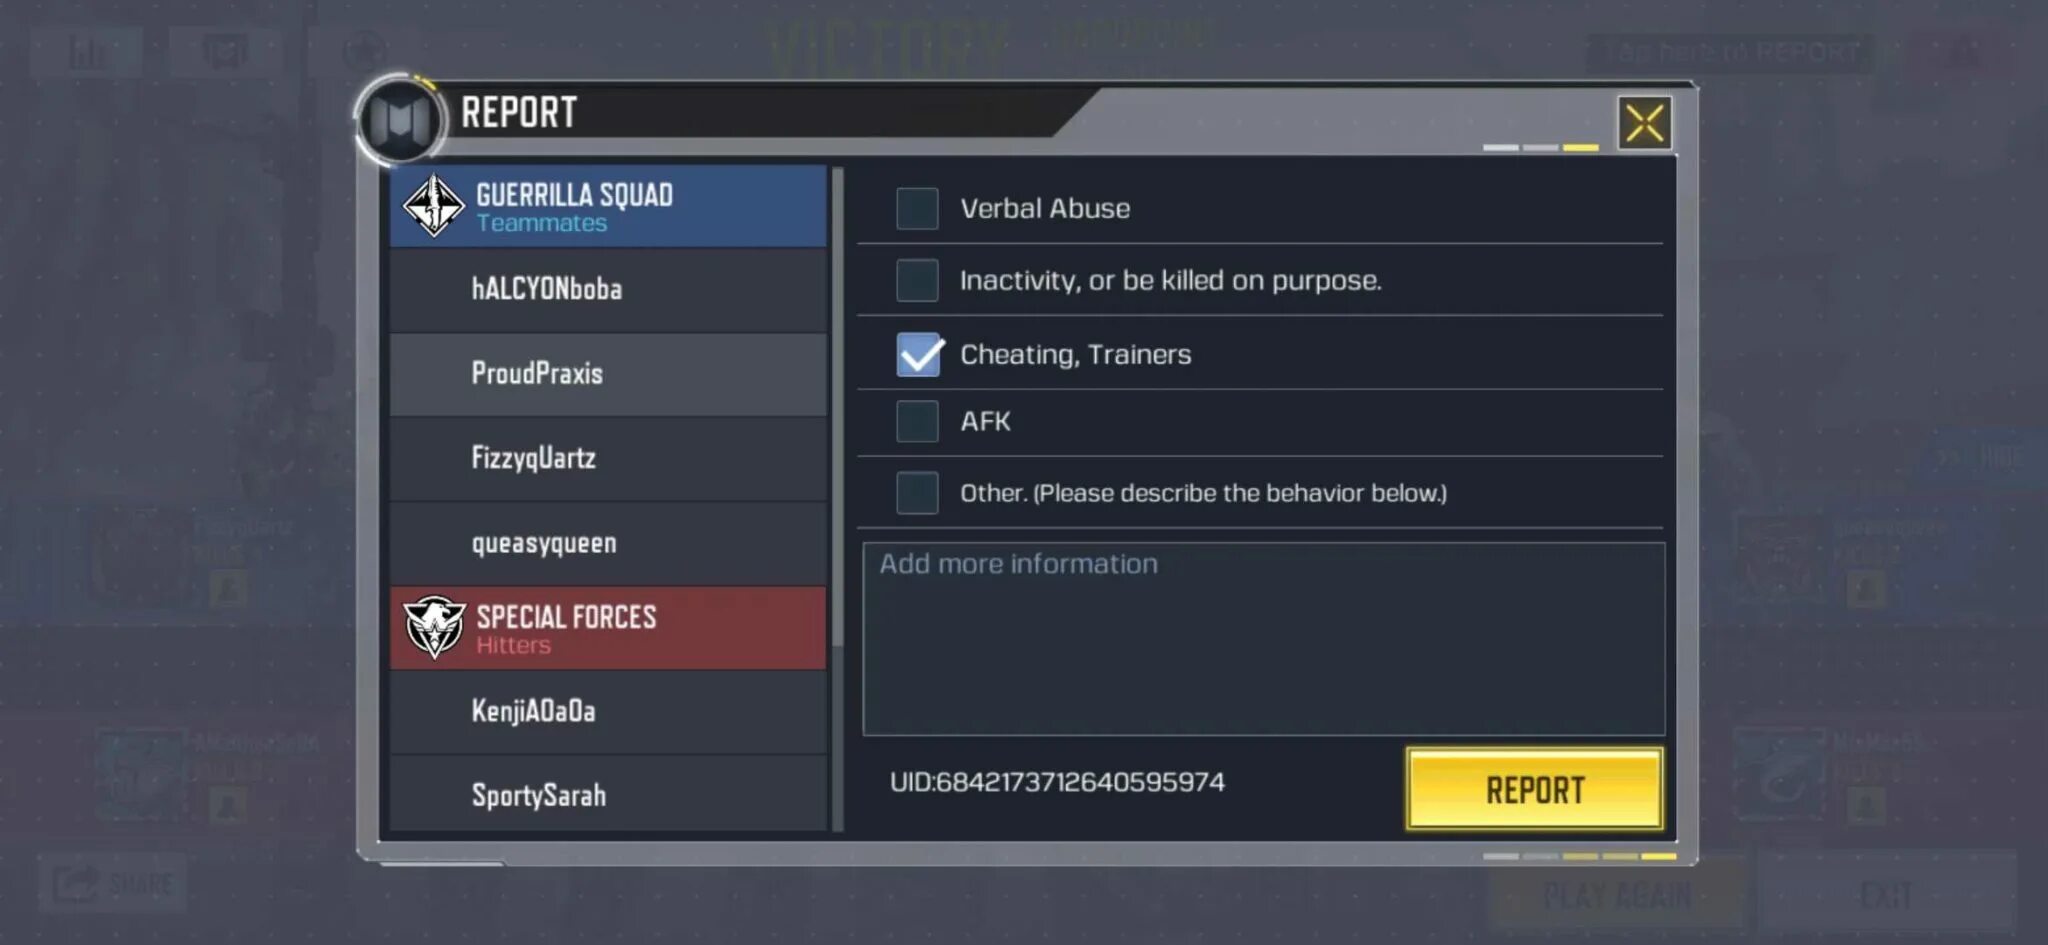Click the Special Forces emblem icon
This screenshot has width=2048, height=945.
click(x=434, y=627)
